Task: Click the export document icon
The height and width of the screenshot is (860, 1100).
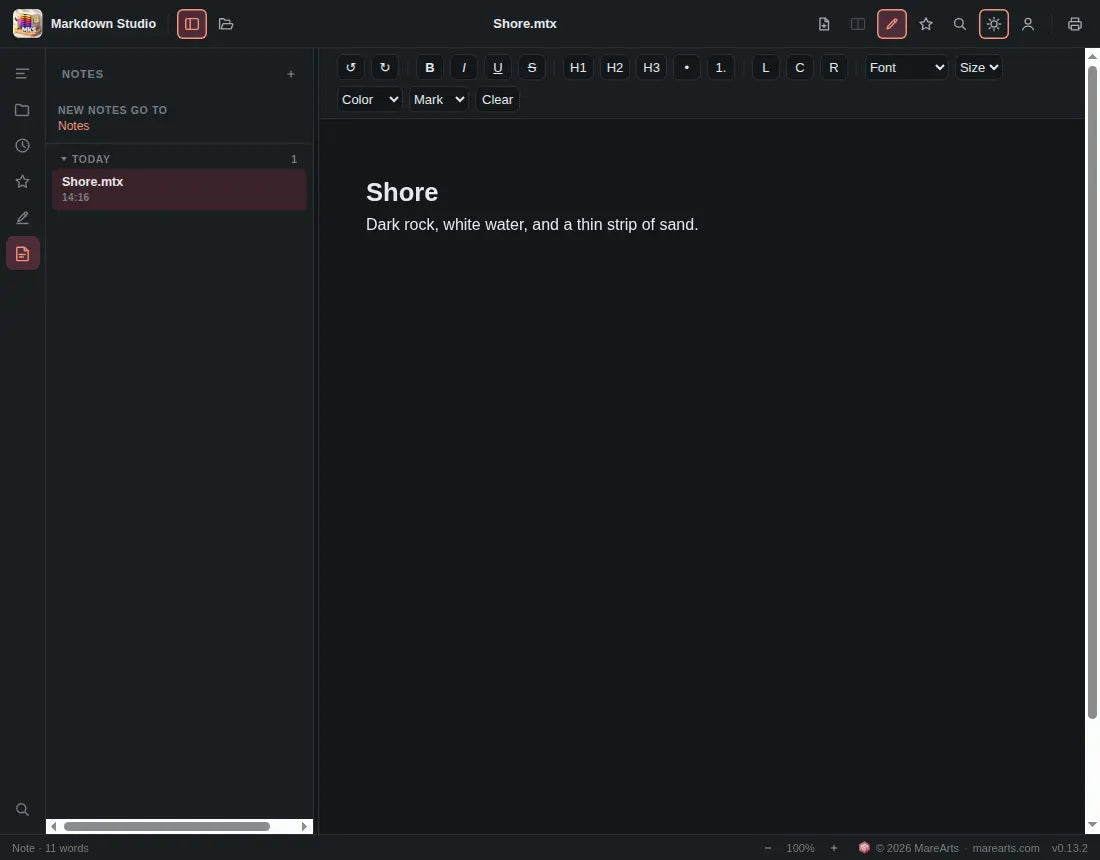Action: (x=824, y=24)
